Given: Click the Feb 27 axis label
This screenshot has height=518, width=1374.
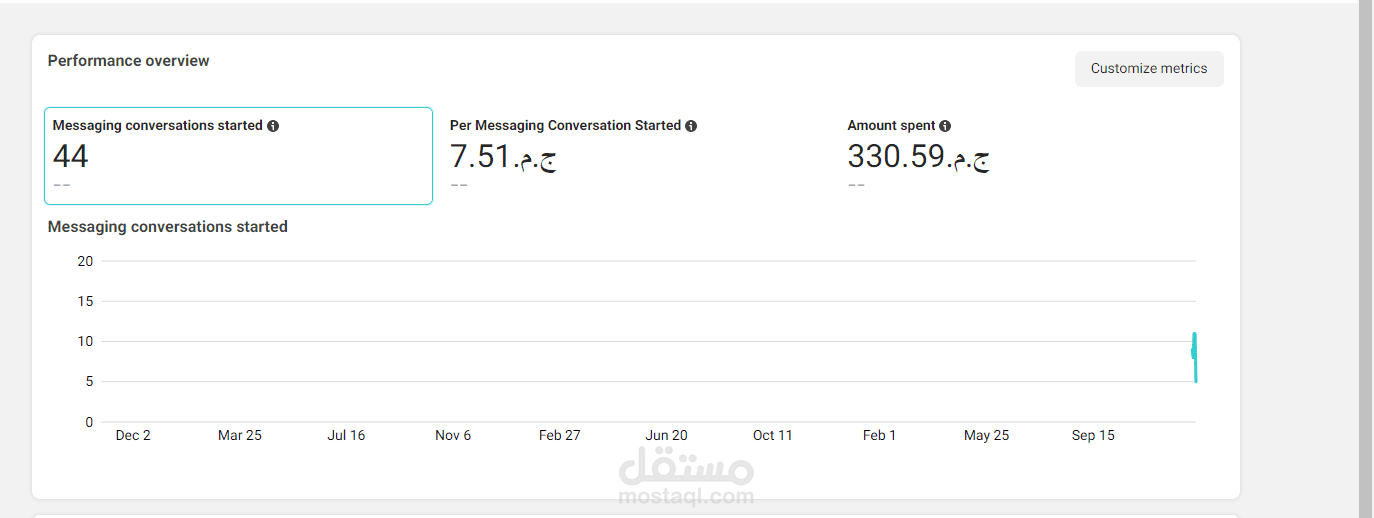Looking at the screenshot, I should pyautogui.click(x=559, y=435).
